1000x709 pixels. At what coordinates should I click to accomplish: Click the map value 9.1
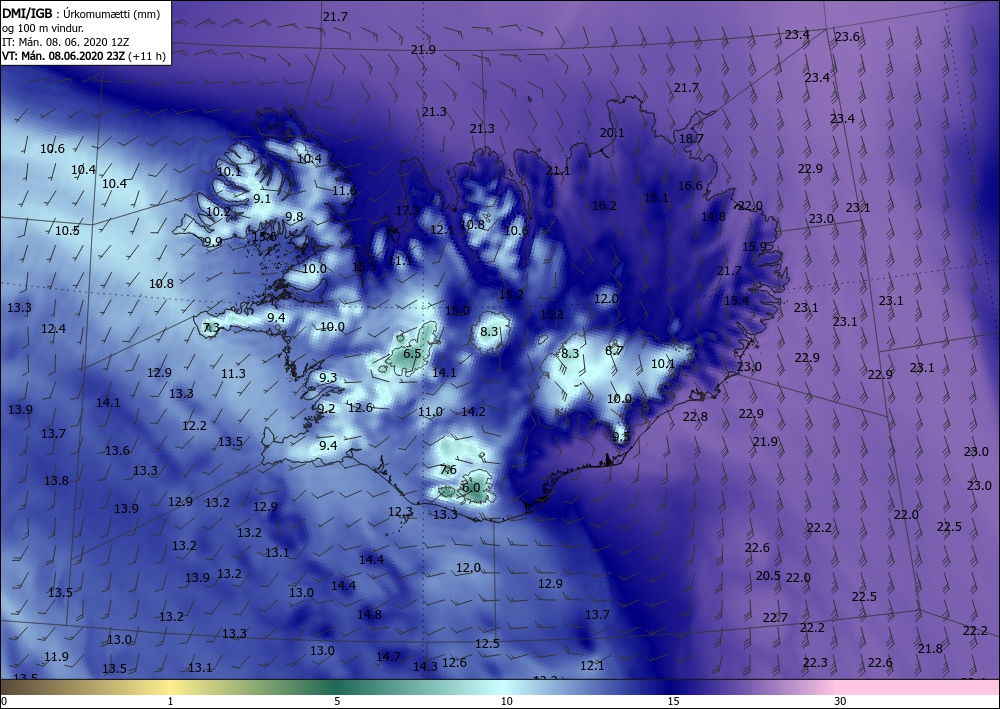coord(262,198)
